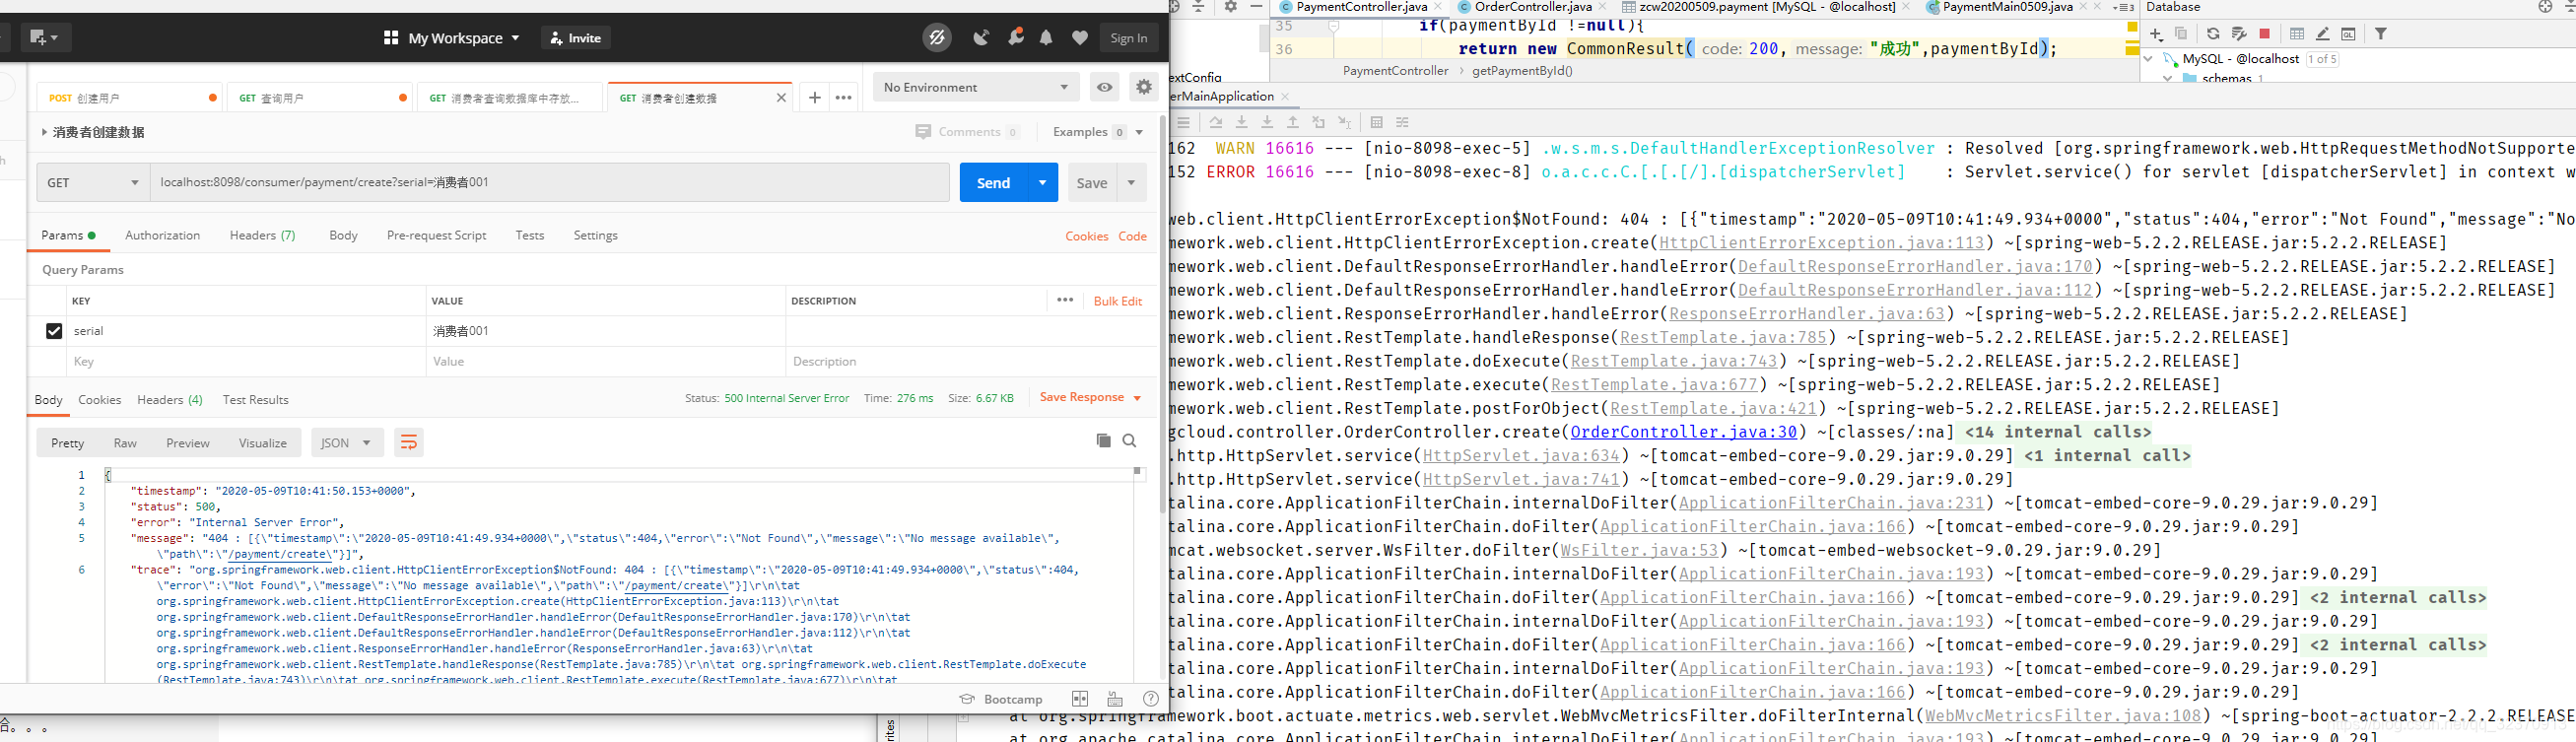This screenshot has height=742, width=2576.
Task: Switch to the GET 查询用户 tab
Action: [319, 98]
